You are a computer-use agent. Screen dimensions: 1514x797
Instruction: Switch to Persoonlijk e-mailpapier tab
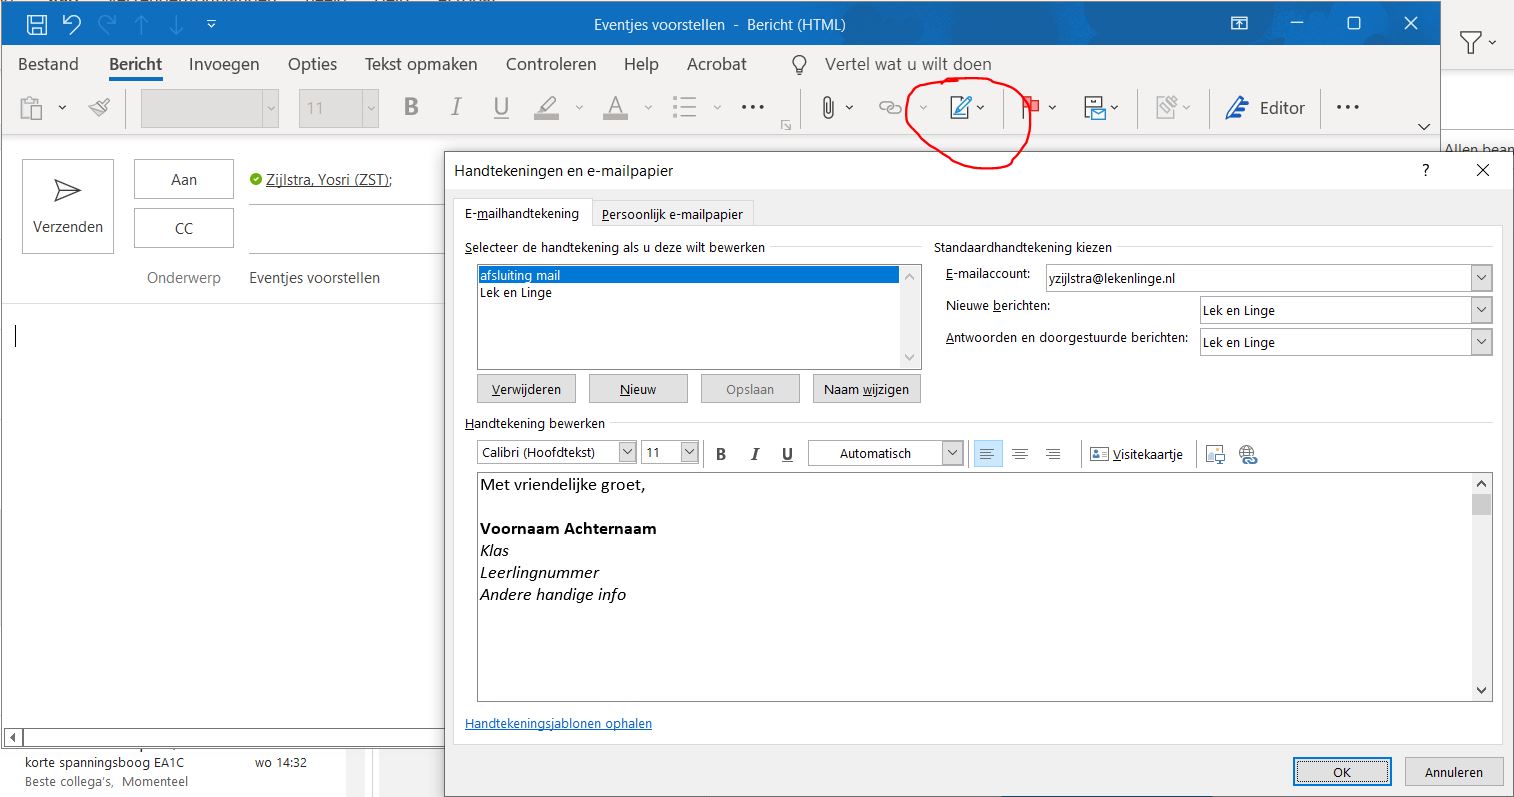(672, 214)
